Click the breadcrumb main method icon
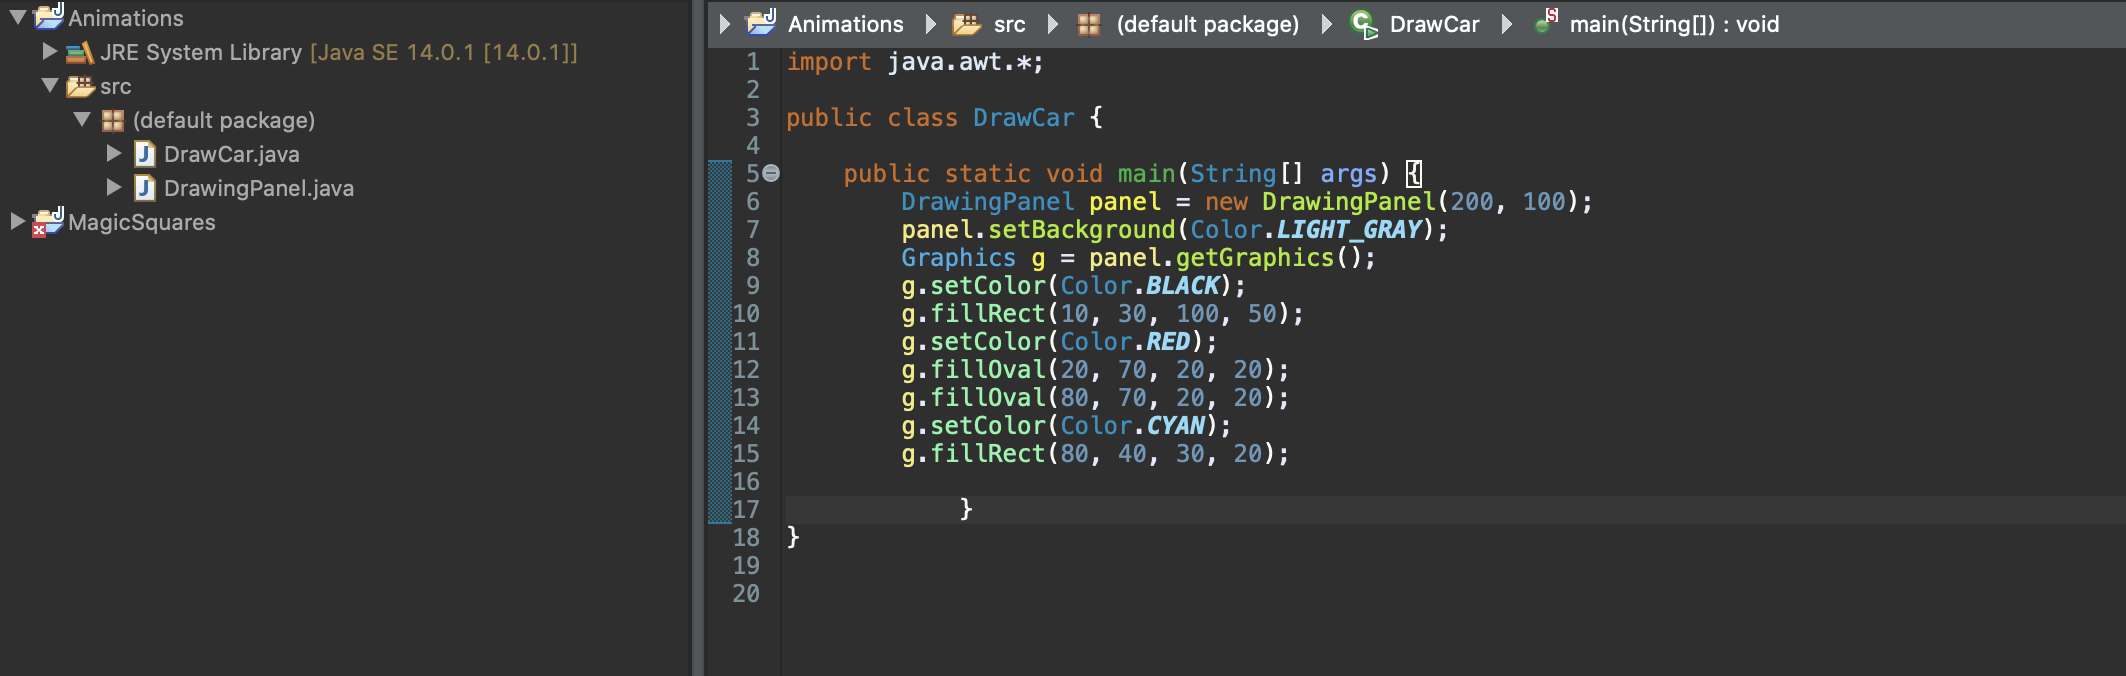The height and width of the screenshot is (676, 2126). click(x=1546, y=21)
